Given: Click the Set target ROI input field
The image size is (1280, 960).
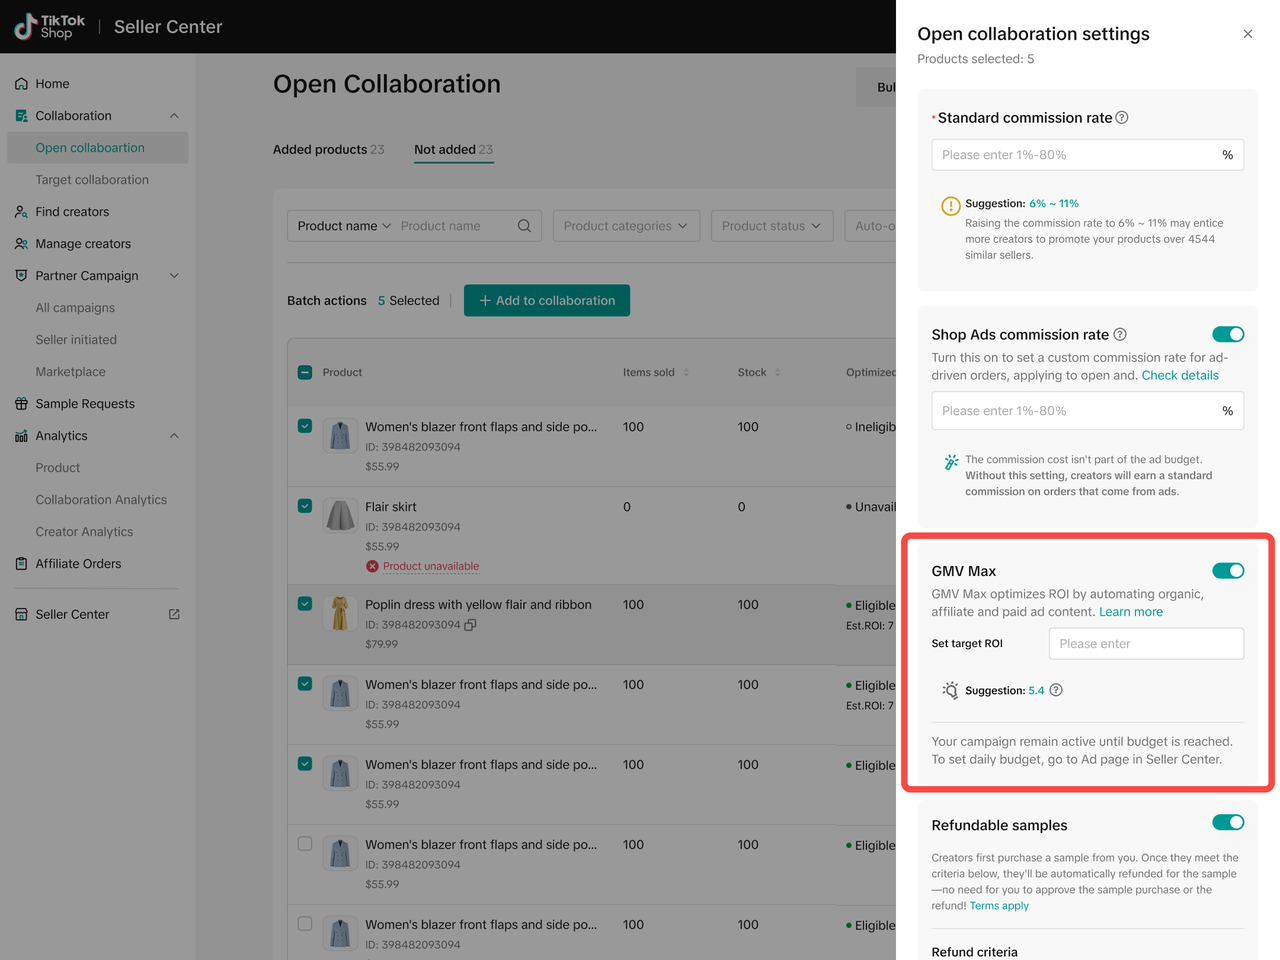Looking at the screenshot, I should pos(1145,644).
